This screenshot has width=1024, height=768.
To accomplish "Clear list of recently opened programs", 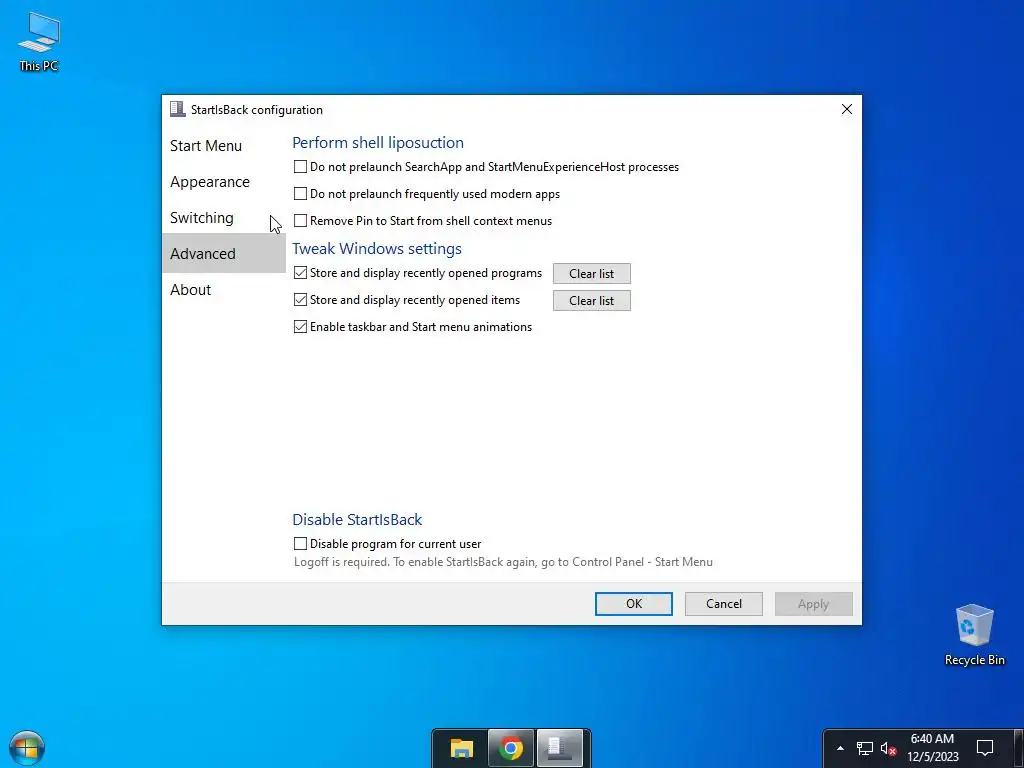I will pos(592,274).
